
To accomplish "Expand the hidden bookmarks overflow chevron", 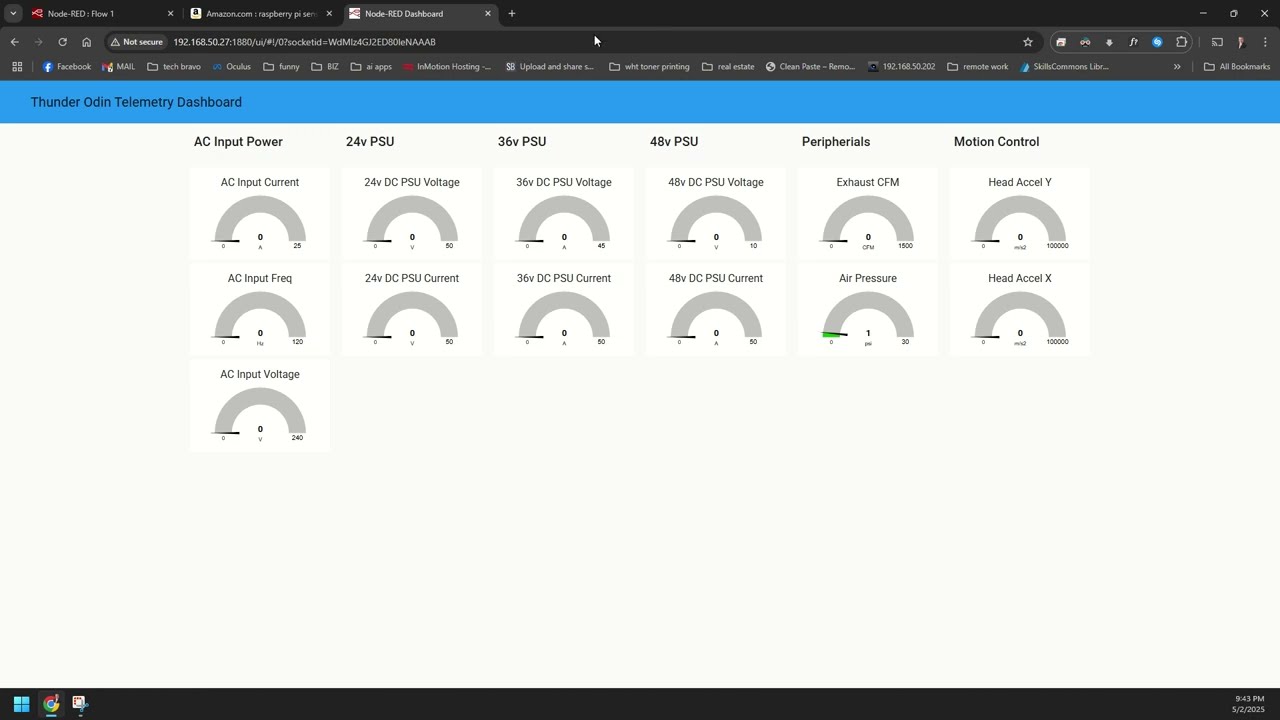I will tap(1177, 67).
